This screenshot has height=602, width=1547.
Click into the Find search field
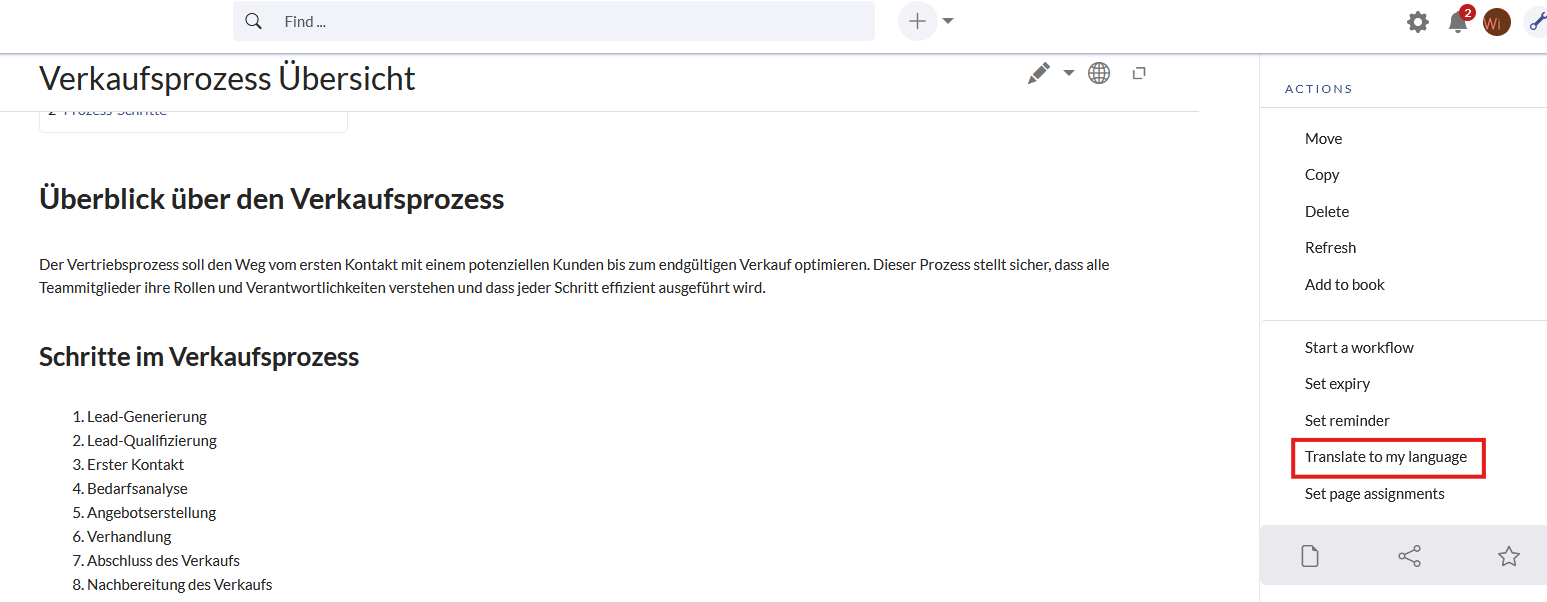click(570, 21)
